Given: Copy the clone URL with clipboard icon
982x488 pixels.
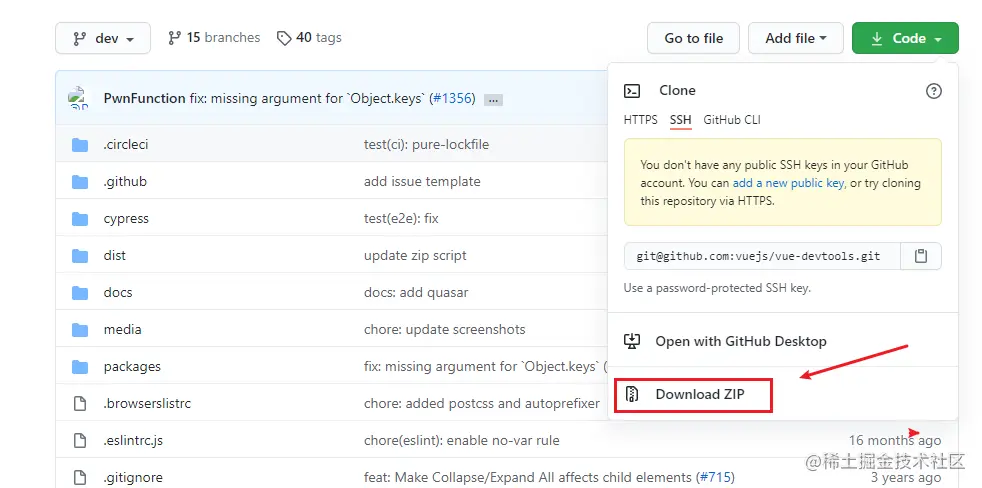Looking at the screenshot, I should tap(921, 256).
